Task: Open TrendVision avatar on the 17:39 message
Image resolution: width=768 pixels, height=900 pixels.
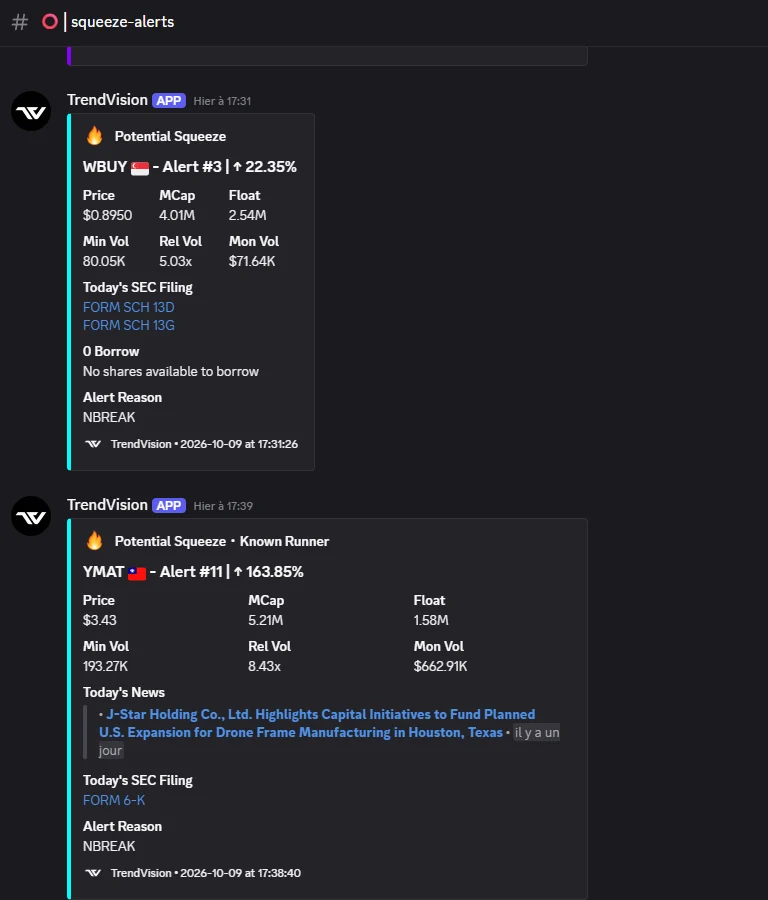Action: pyautogui.click(x=31, y=516)
